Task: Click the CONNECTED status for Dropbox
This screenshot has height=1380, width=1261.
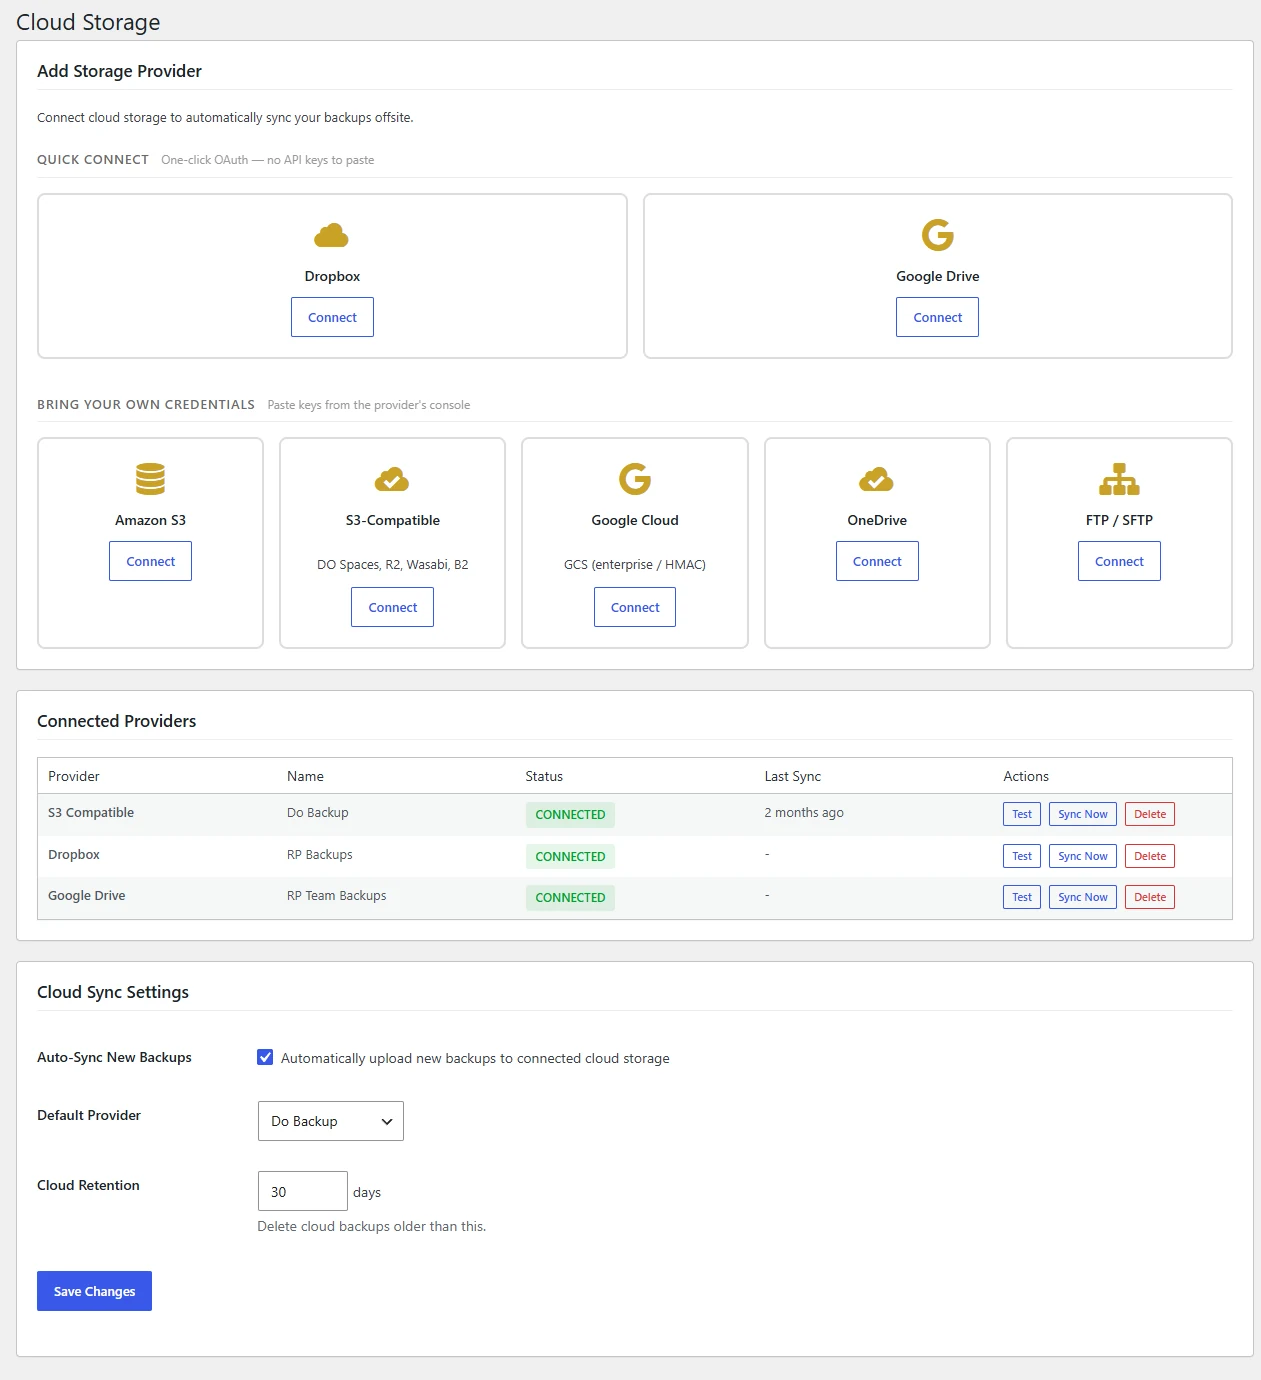Action: (570, 856)
